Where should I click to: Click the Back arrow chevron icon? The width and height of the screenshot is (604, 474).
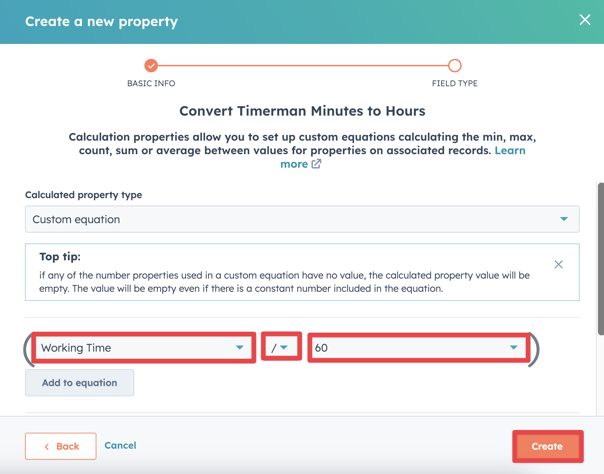(x=46, y=446)
